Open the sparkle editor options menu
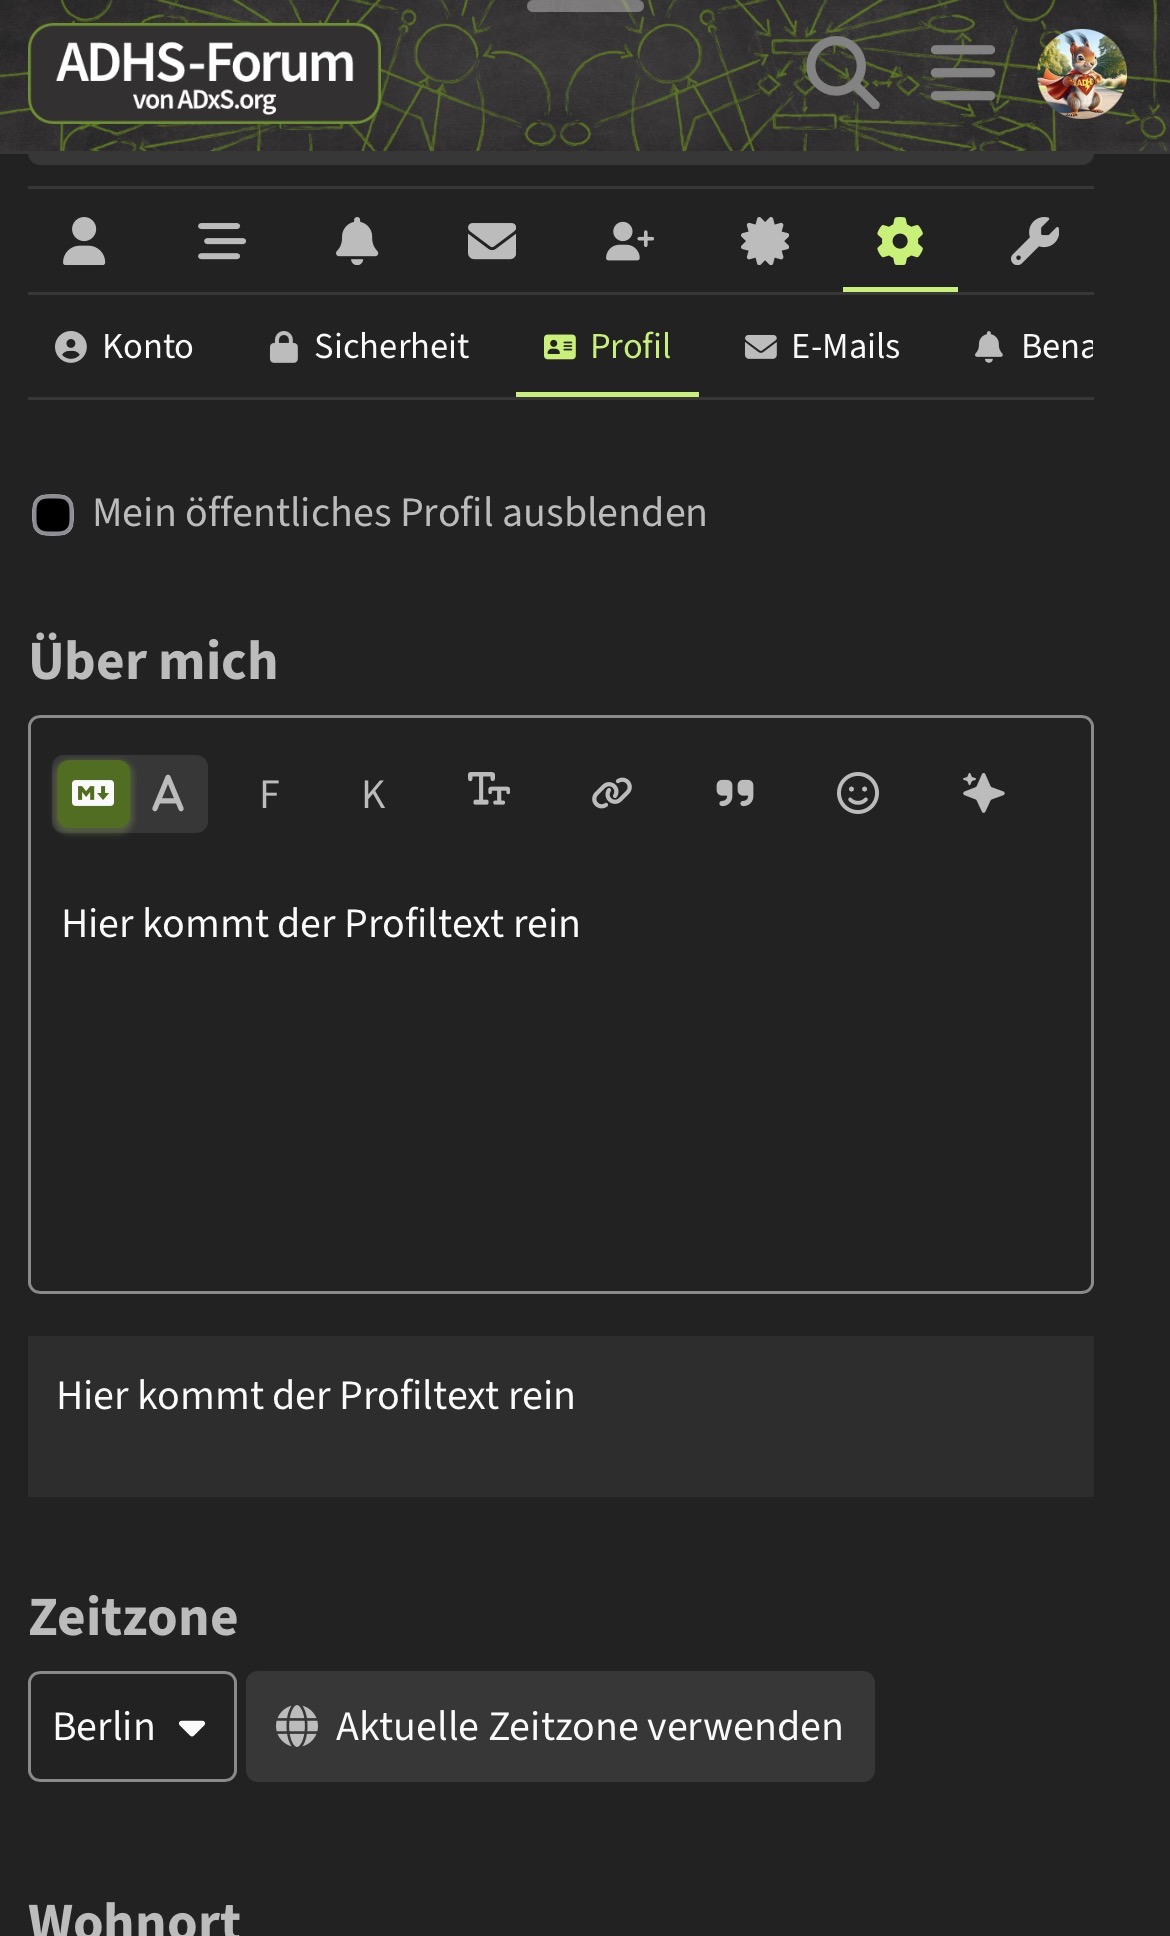Screen dimensions: 1170x1936 983,793
